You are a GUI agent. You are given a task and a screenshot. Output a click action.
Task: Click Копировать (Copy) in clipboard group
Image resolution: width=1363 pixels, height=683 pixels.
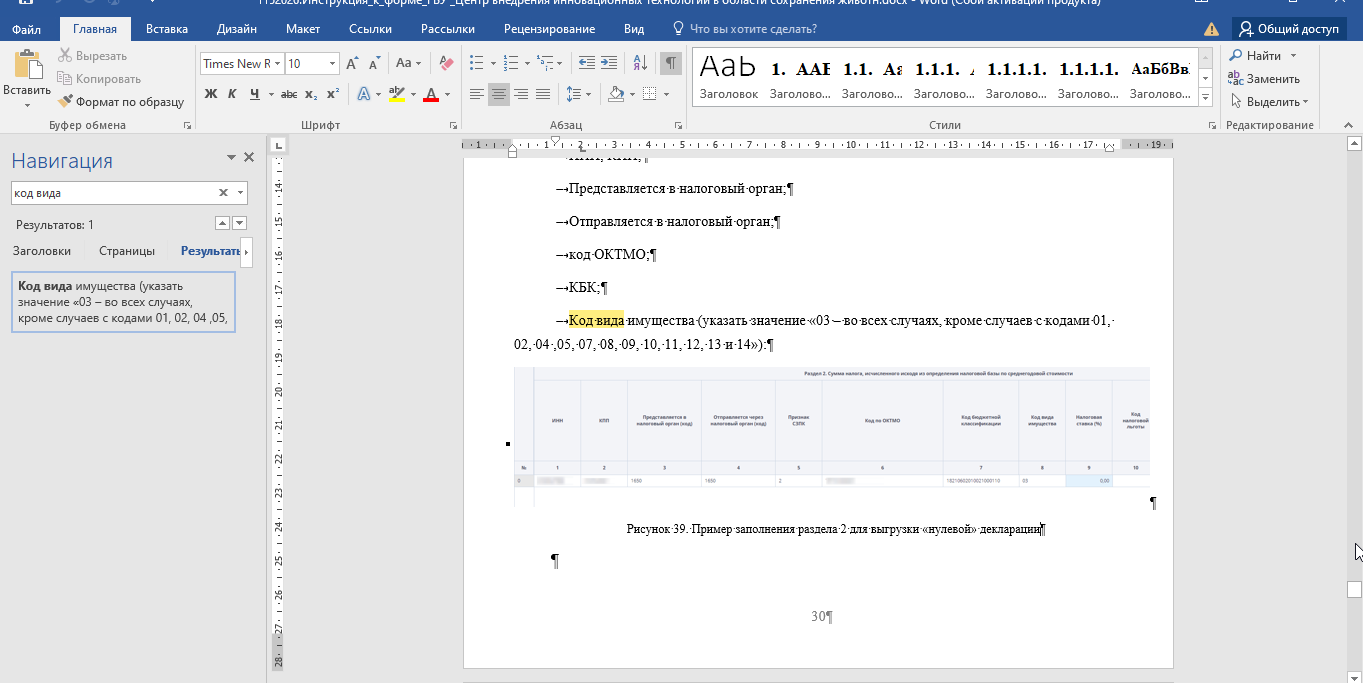point(99,78)
